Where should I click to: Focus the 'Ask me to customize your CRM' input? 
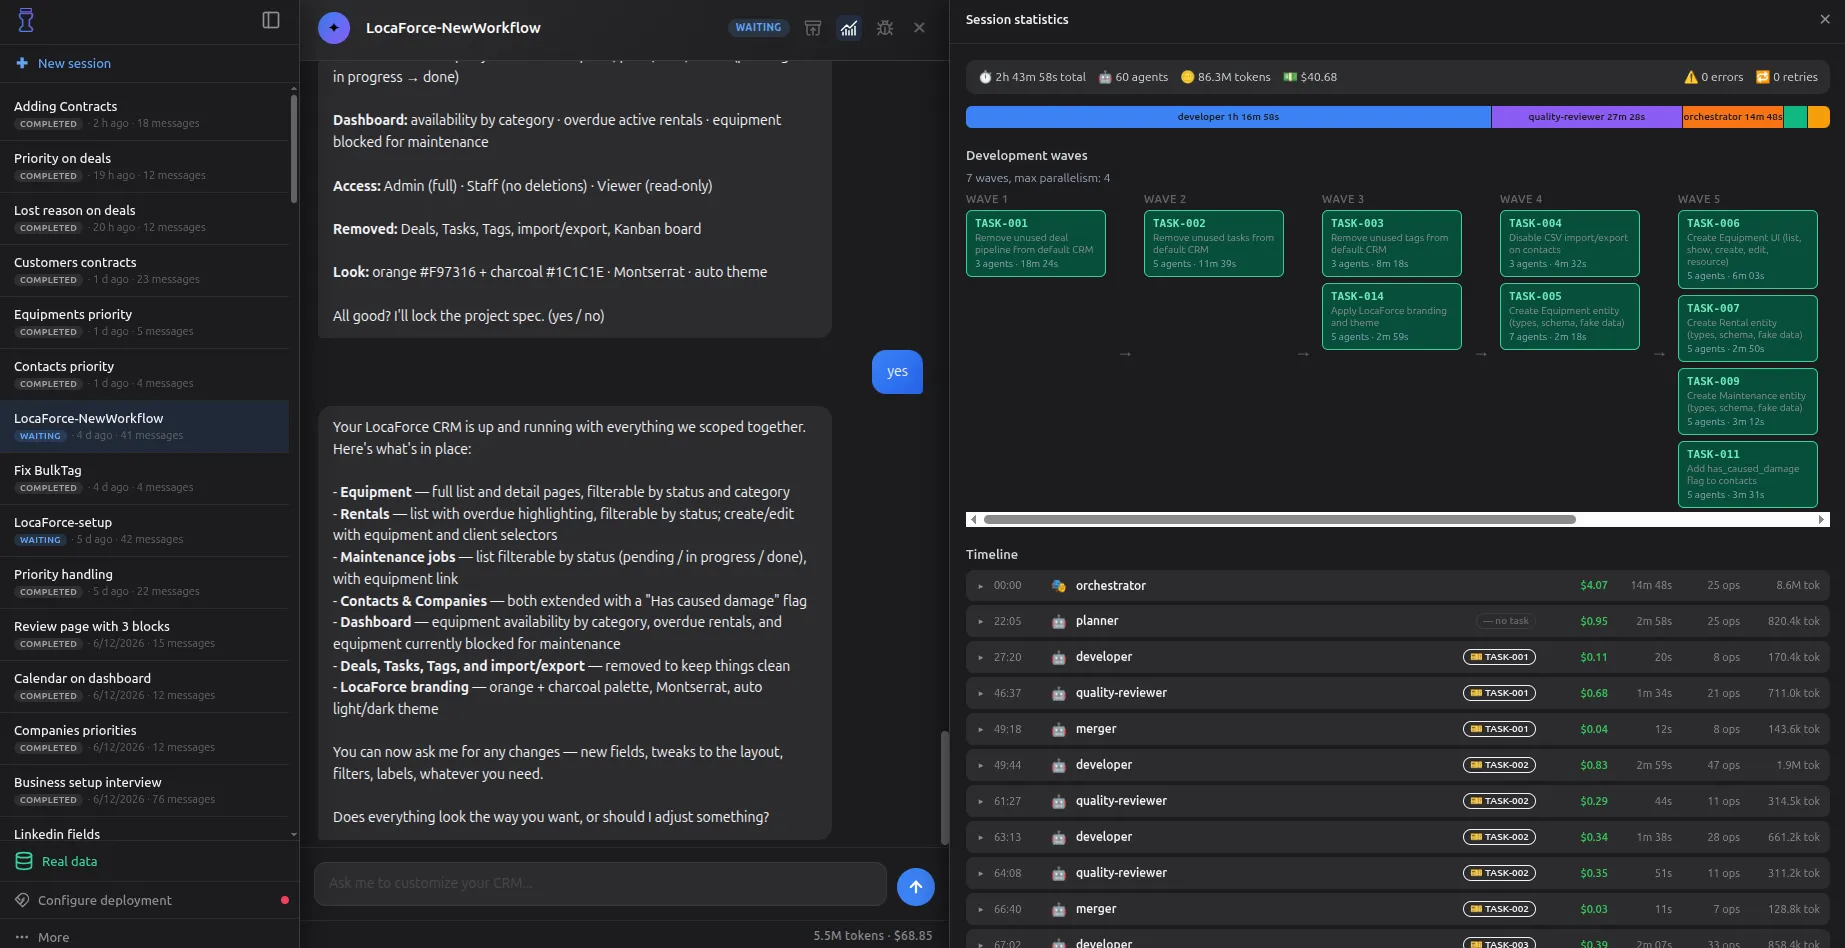point(600,883)
